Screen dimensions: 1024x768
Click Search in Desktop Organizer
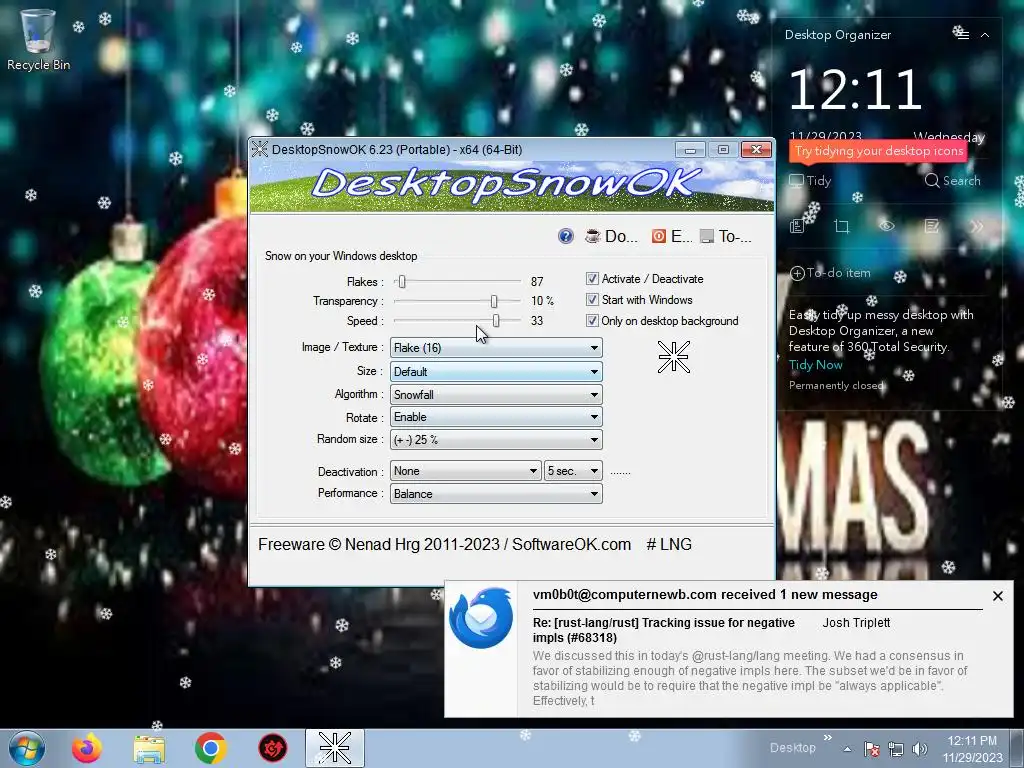click(x=953, y=181)
